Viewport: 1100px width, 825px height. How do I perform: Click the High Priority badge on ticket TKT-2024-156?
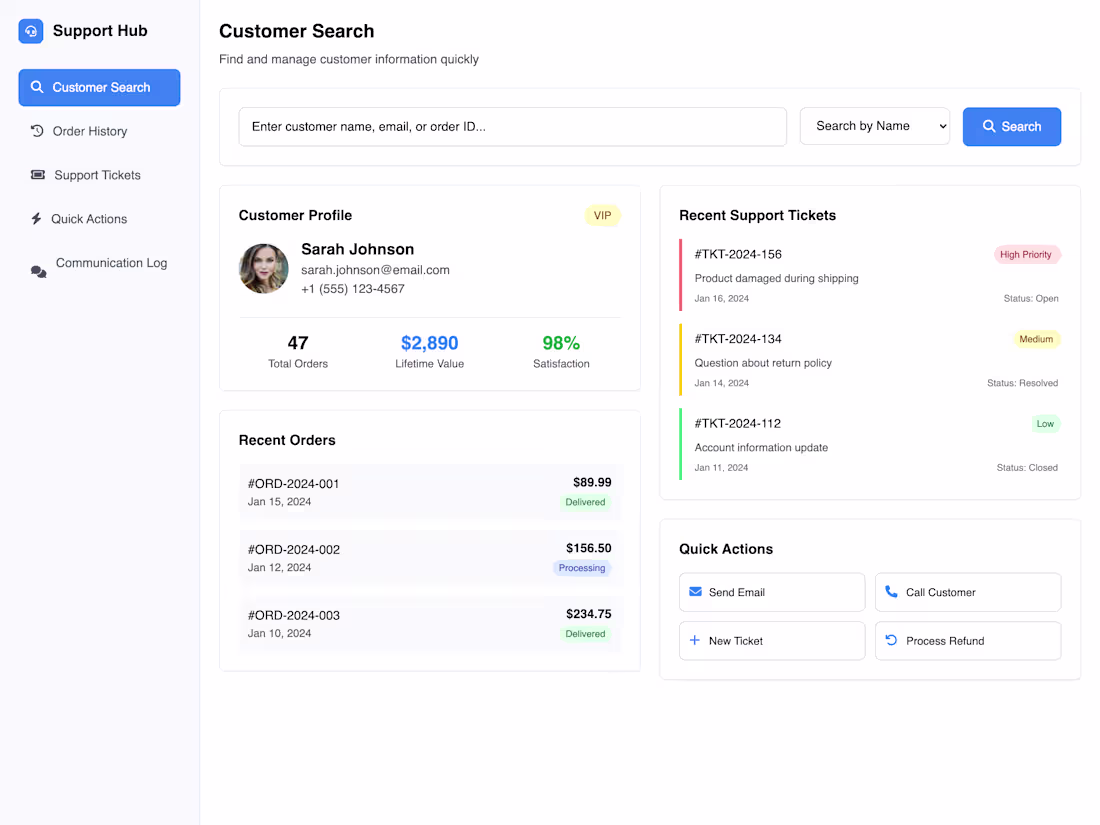[x=1026, y=254]
